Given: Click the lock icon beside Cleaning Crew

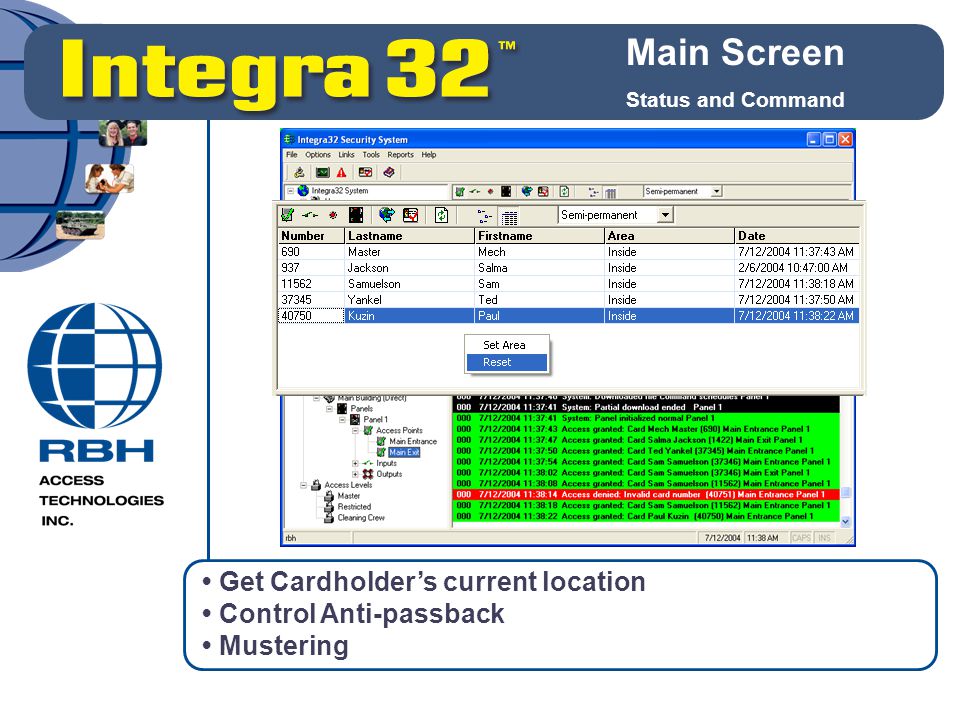Looking at the screenshot, I should pos(329,517).
